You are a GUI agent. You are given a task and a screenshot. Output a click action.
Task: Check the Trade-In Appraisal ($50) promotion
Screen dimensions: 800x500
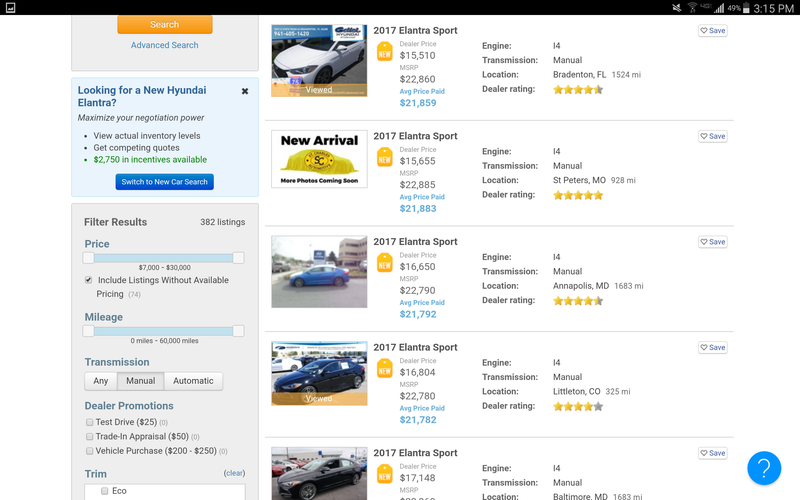[90, 436]
